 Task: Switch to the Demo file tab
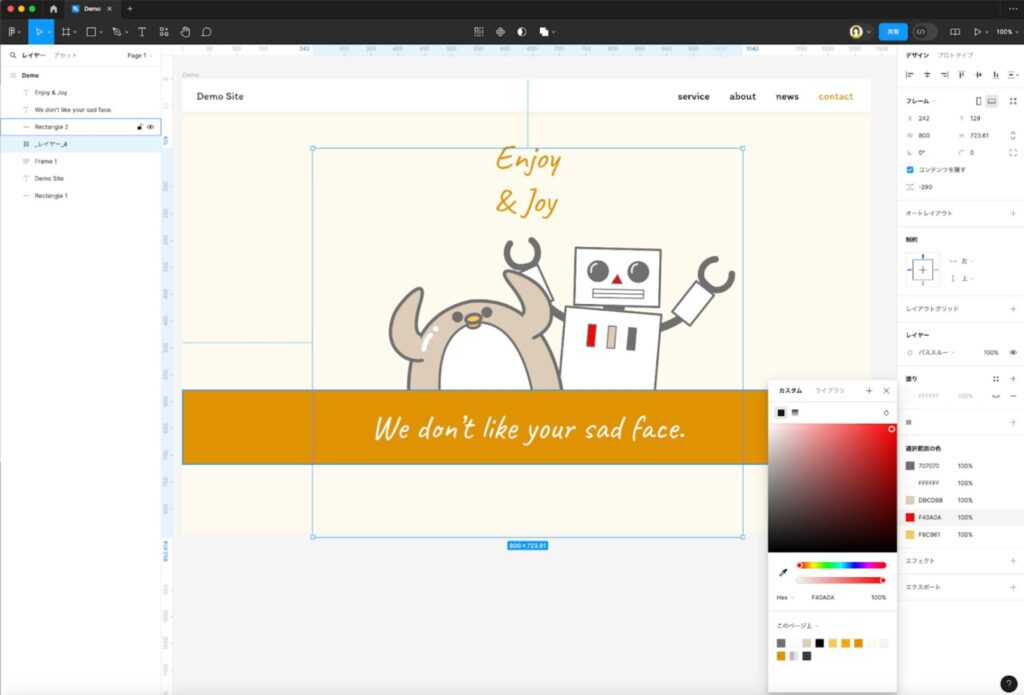pyautogui.click(x=91, y=8)
